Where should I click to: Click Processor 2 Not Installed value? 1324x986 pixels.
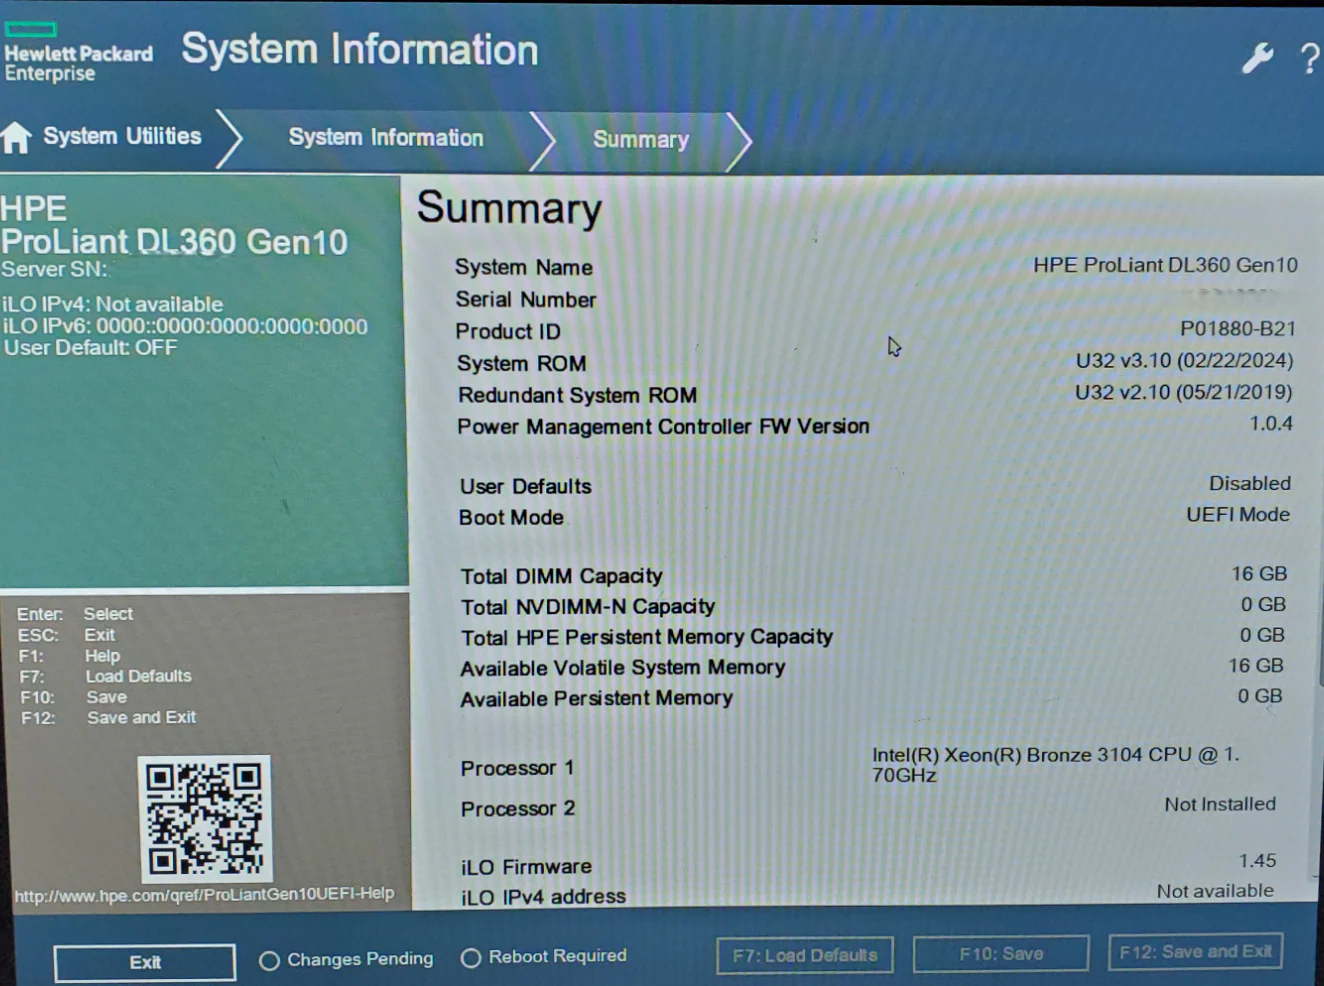pos(1220,804)
